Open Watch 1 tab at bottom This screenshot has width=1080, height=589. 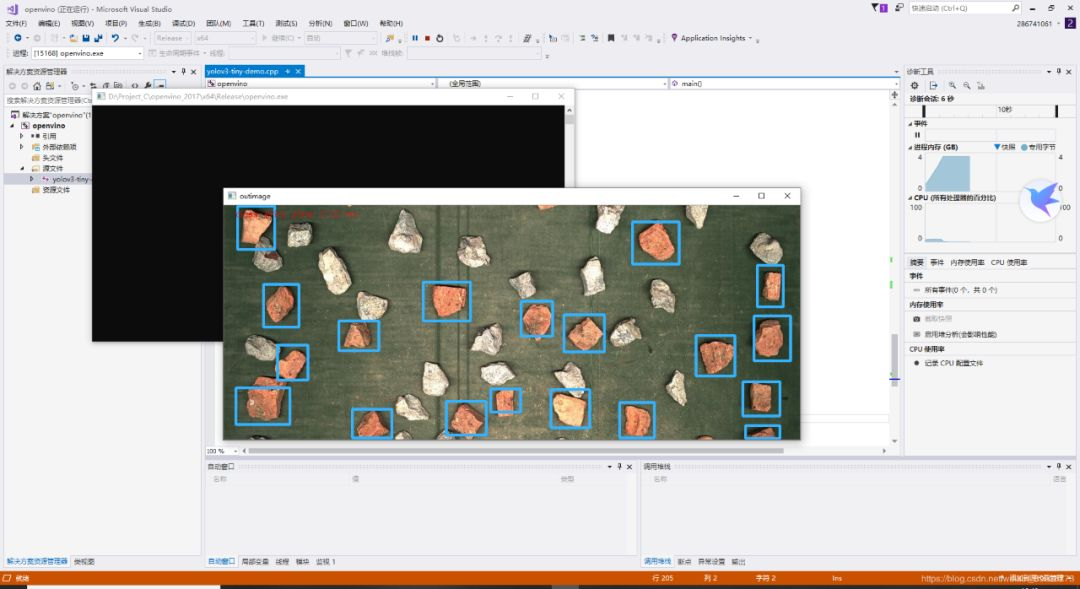pyautogui.click(x=325, y=561)
